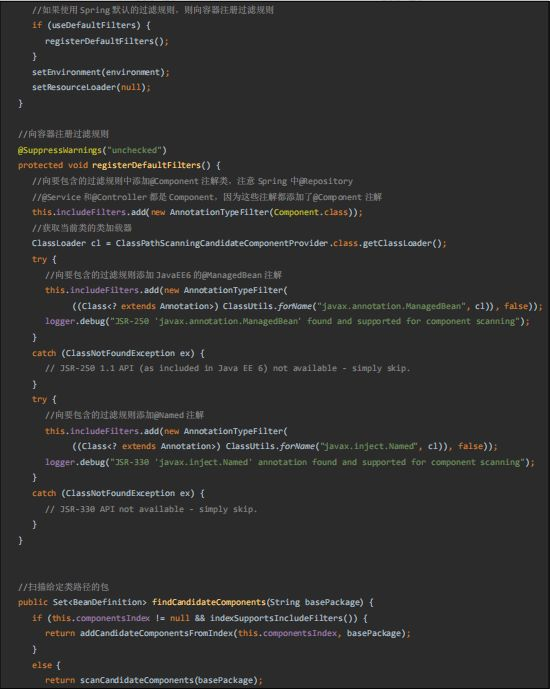Click Component.class in AnnotationTypeFilter constructor

click(311, 212)
